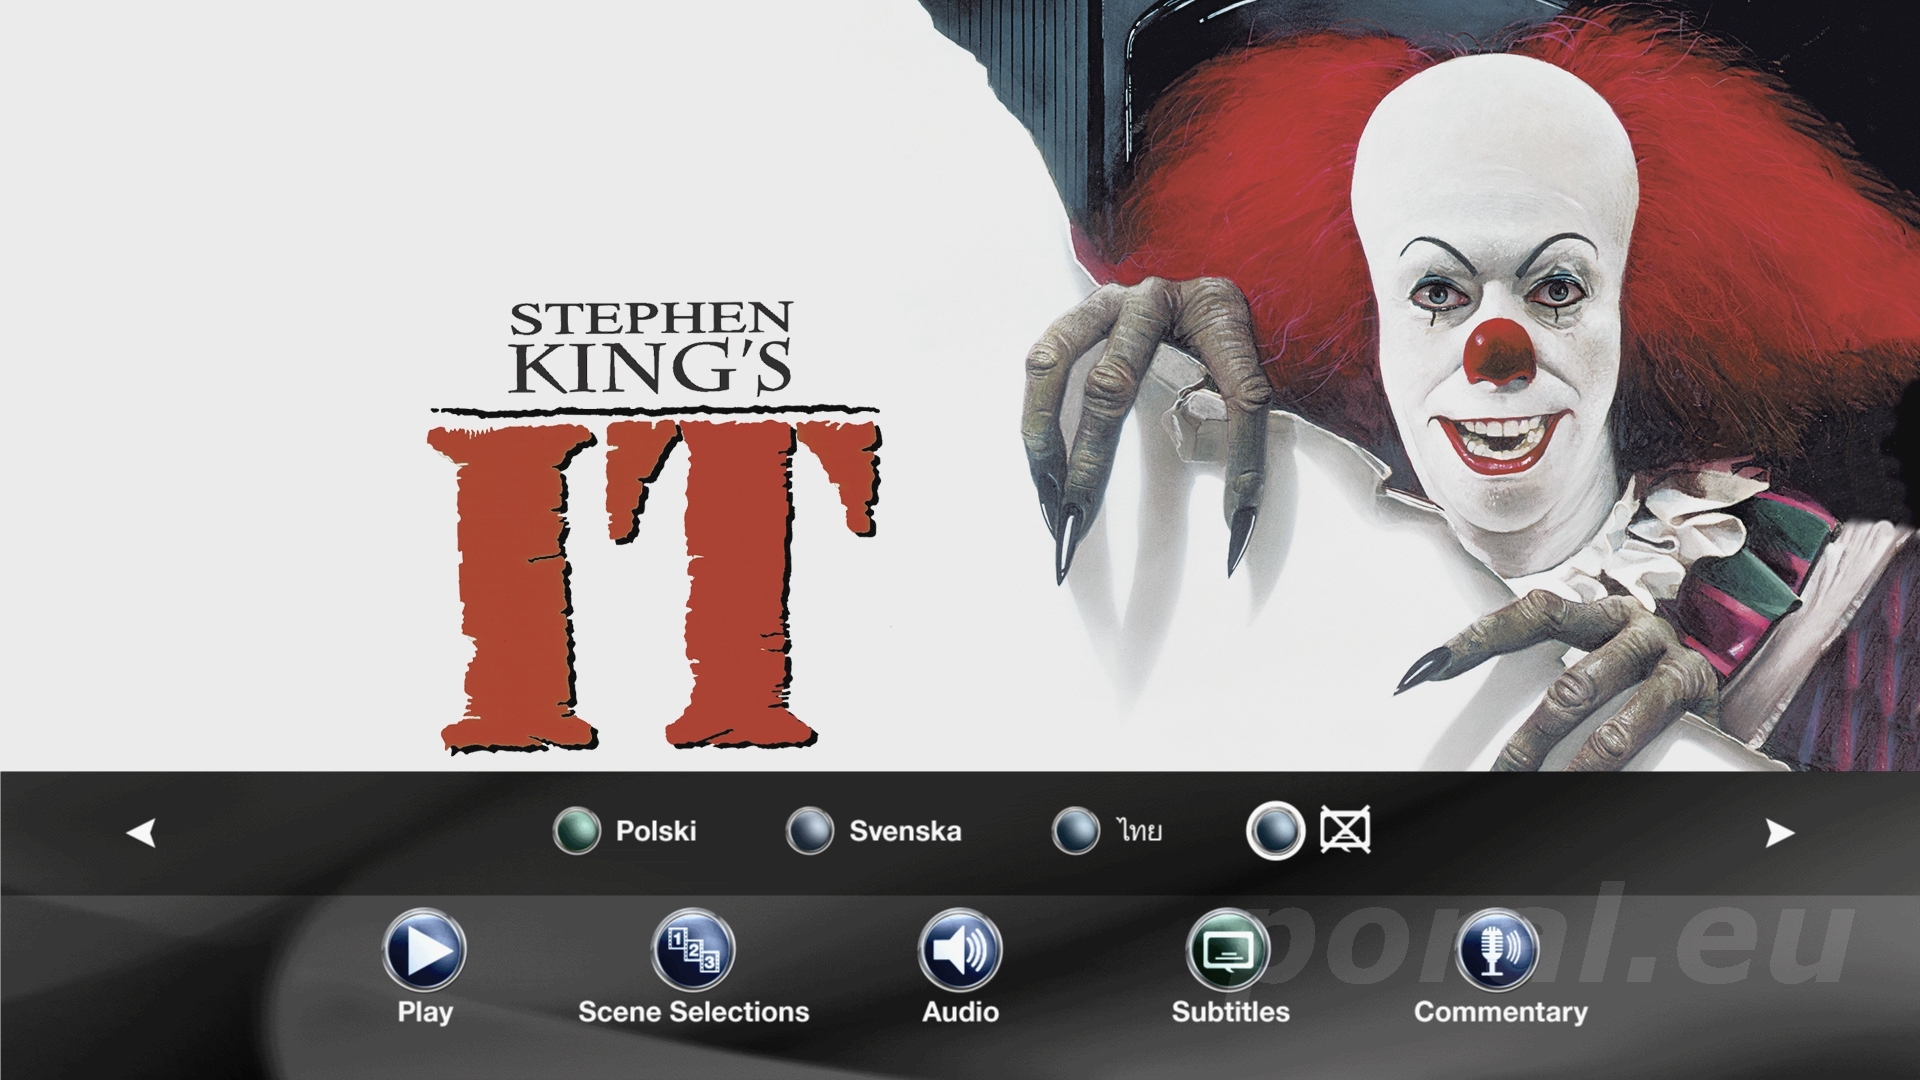This screenshot has width=1920, height=1080.
Task: Open Scene Selections via its numbered icon
Action: [693, 949]
